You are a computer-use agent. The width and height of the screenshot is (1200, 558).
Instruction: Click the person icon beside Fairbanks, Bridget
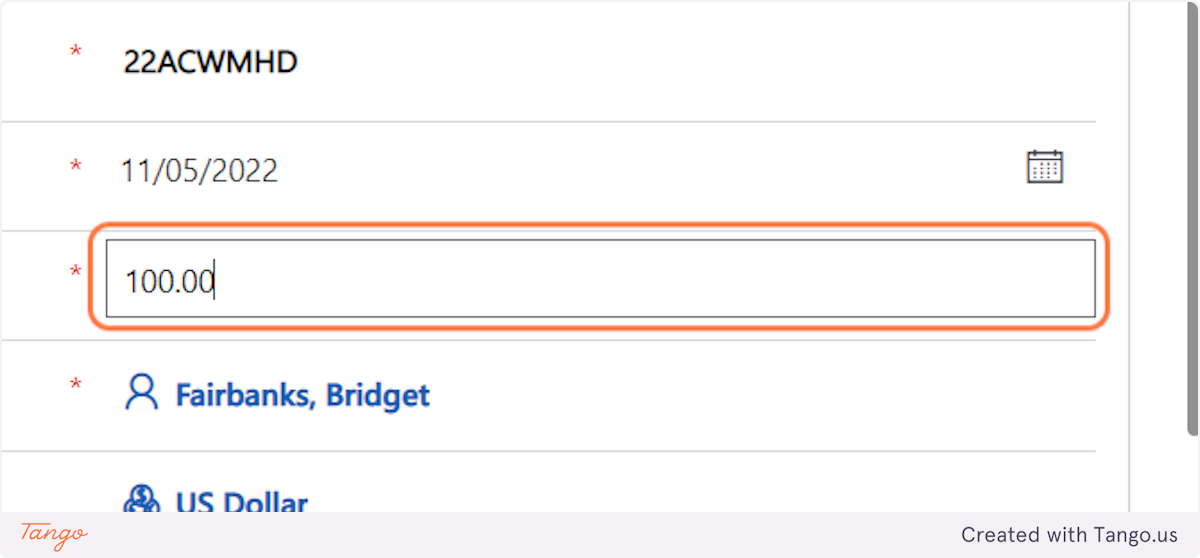pyautogui.click(x=141, y=393)
